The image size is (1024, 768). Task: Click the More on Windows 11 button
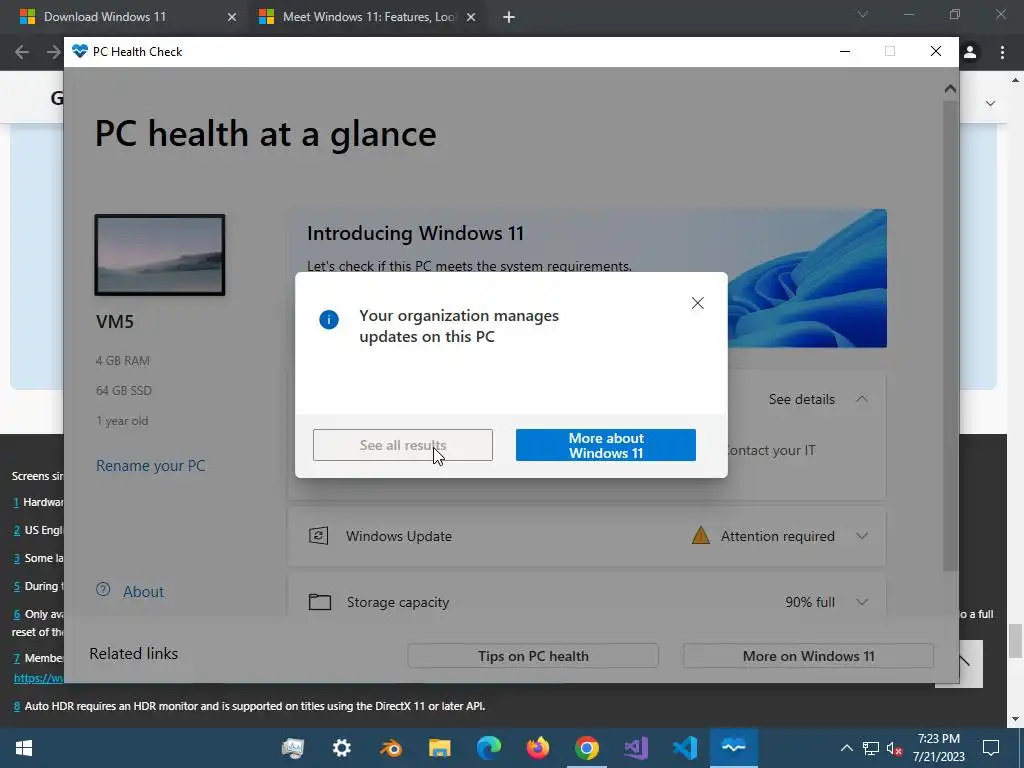tap(808, 656)
